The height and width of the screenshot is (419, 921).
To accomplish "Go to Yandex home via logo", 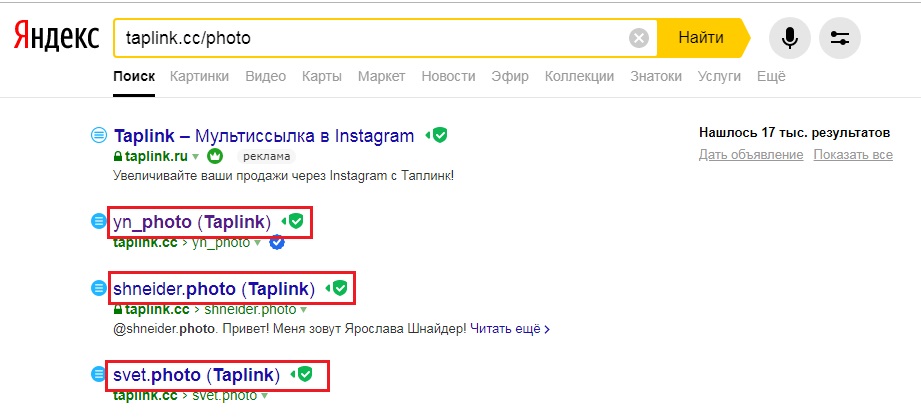I will [x=56, y=38].
